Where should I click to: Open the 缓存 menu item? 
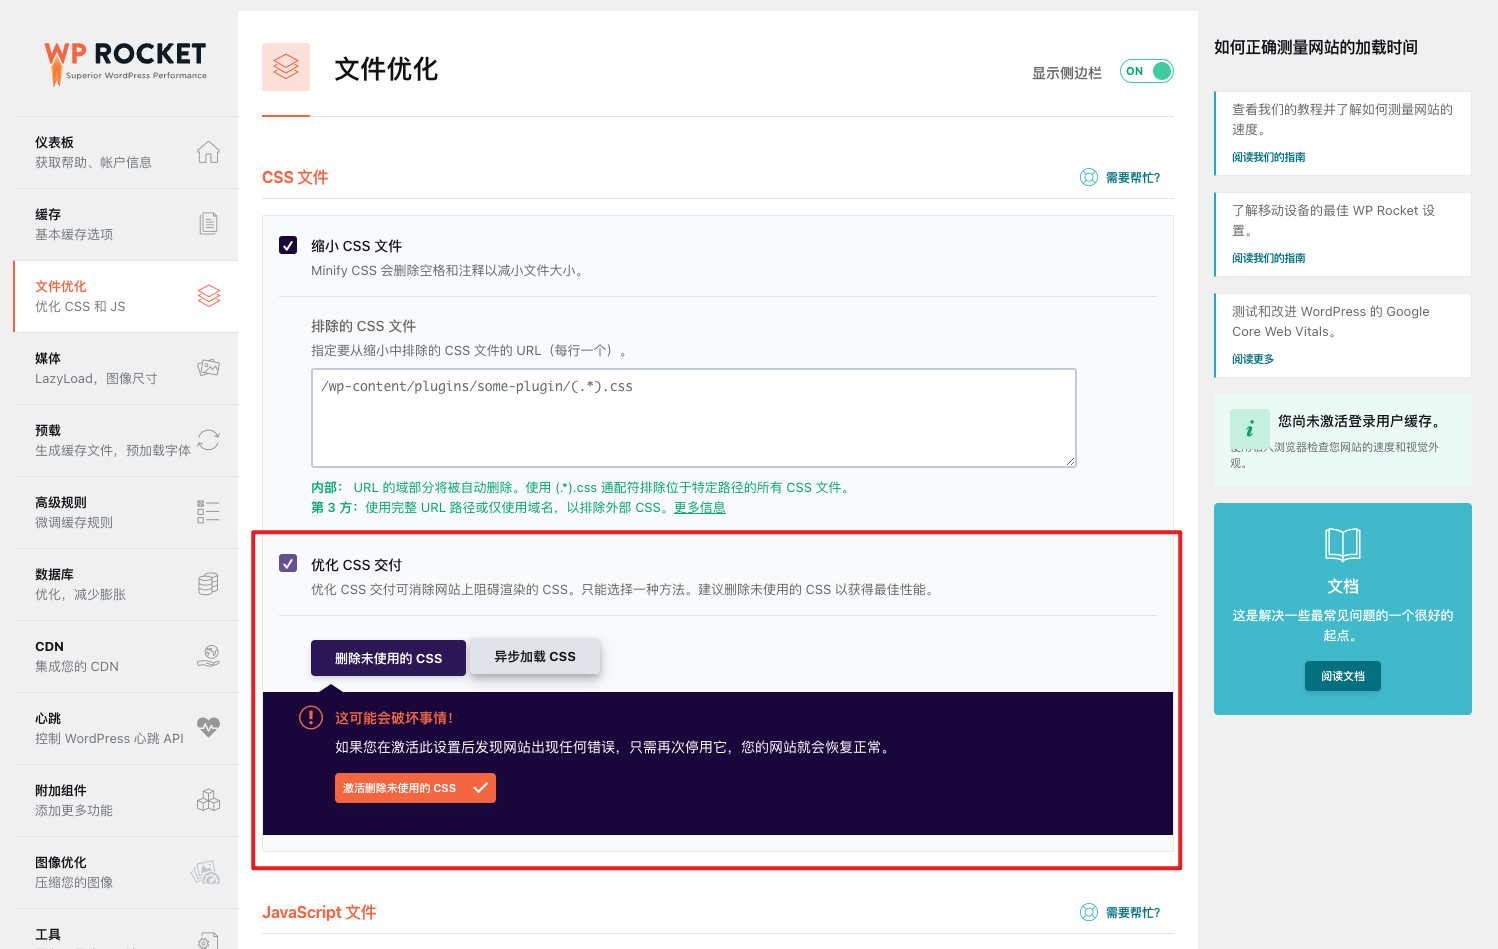(x=126, y=224)
